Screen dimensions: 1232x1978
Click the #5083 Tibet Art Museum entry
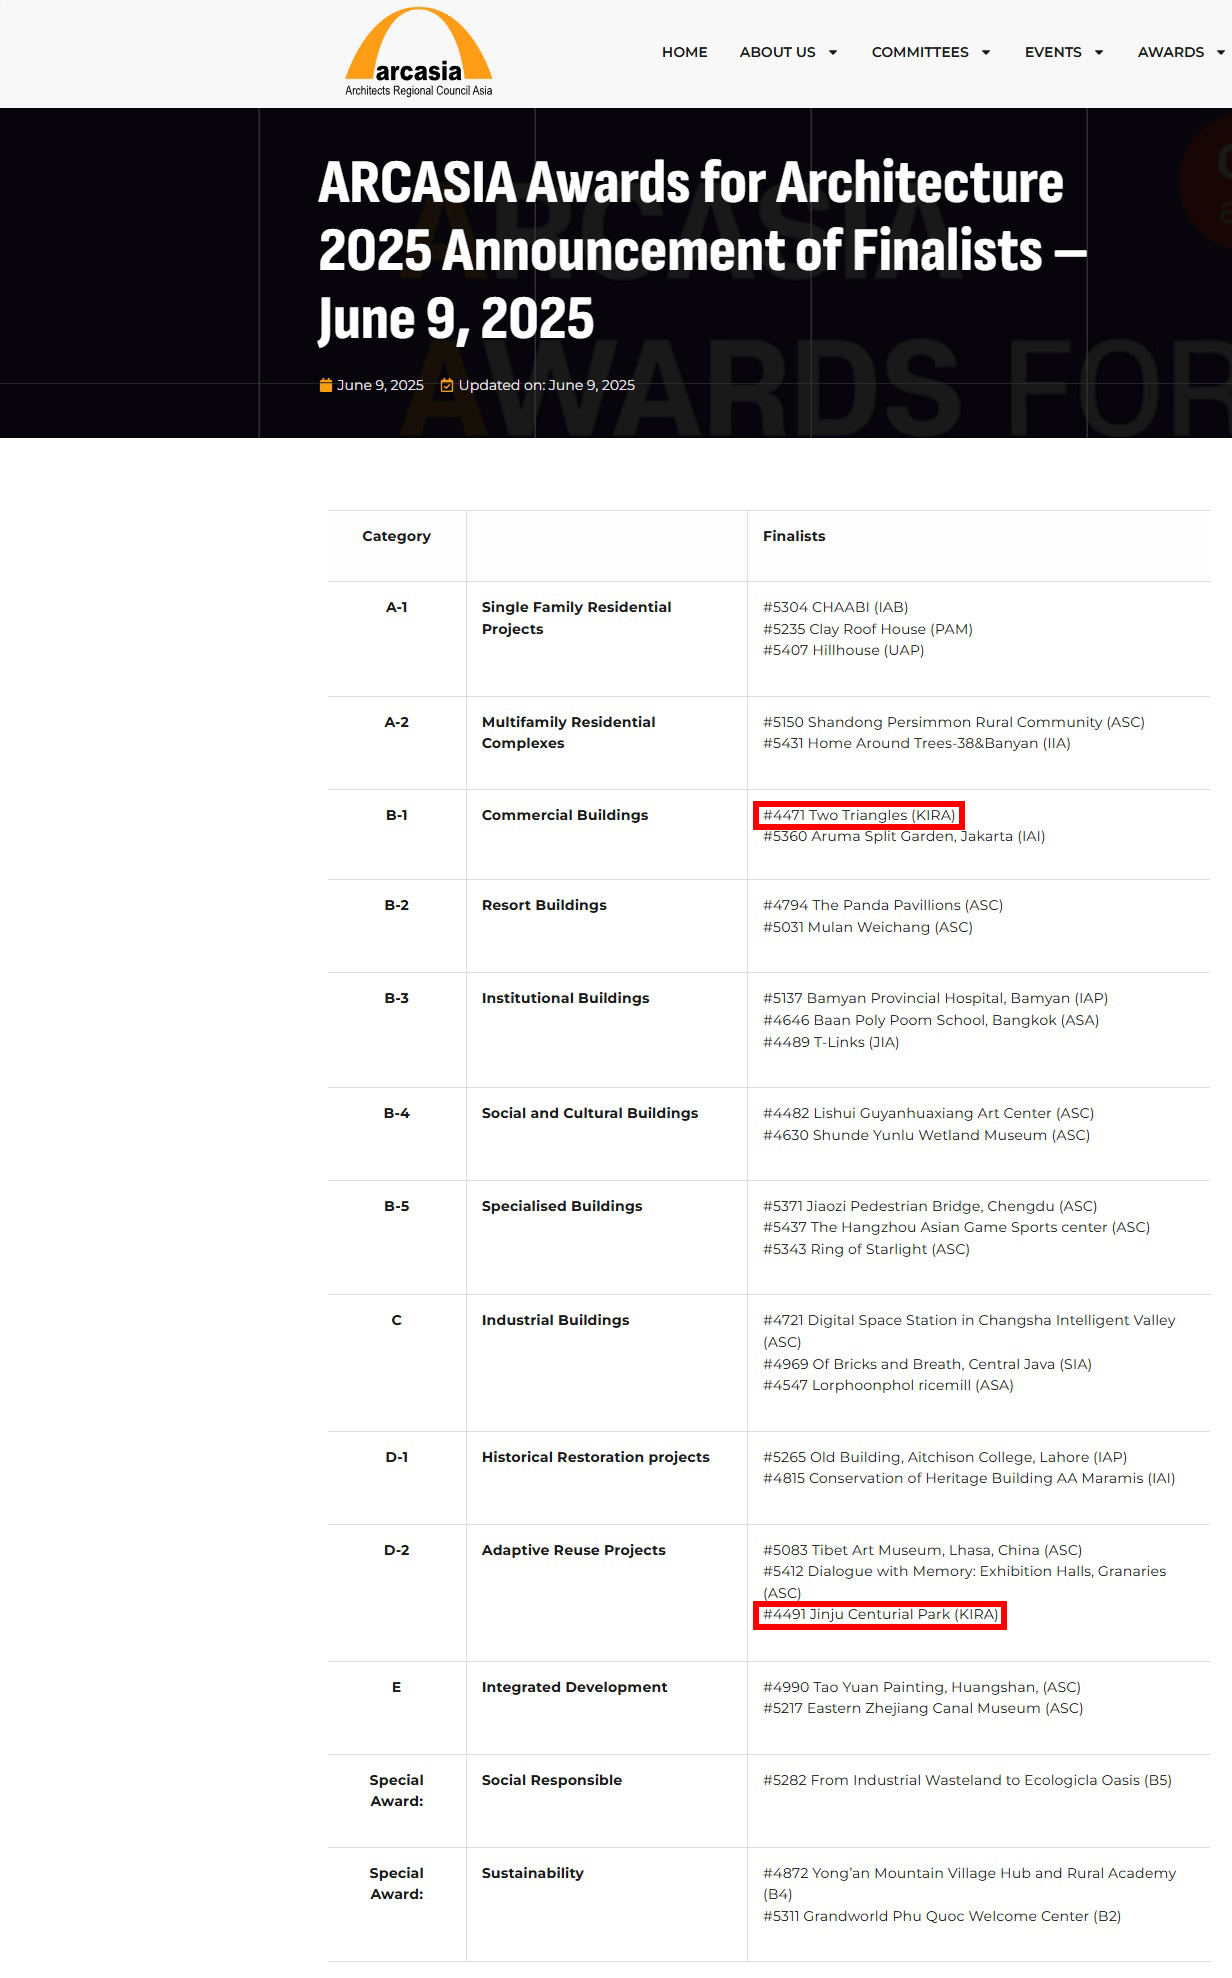tap(922, 1550)
